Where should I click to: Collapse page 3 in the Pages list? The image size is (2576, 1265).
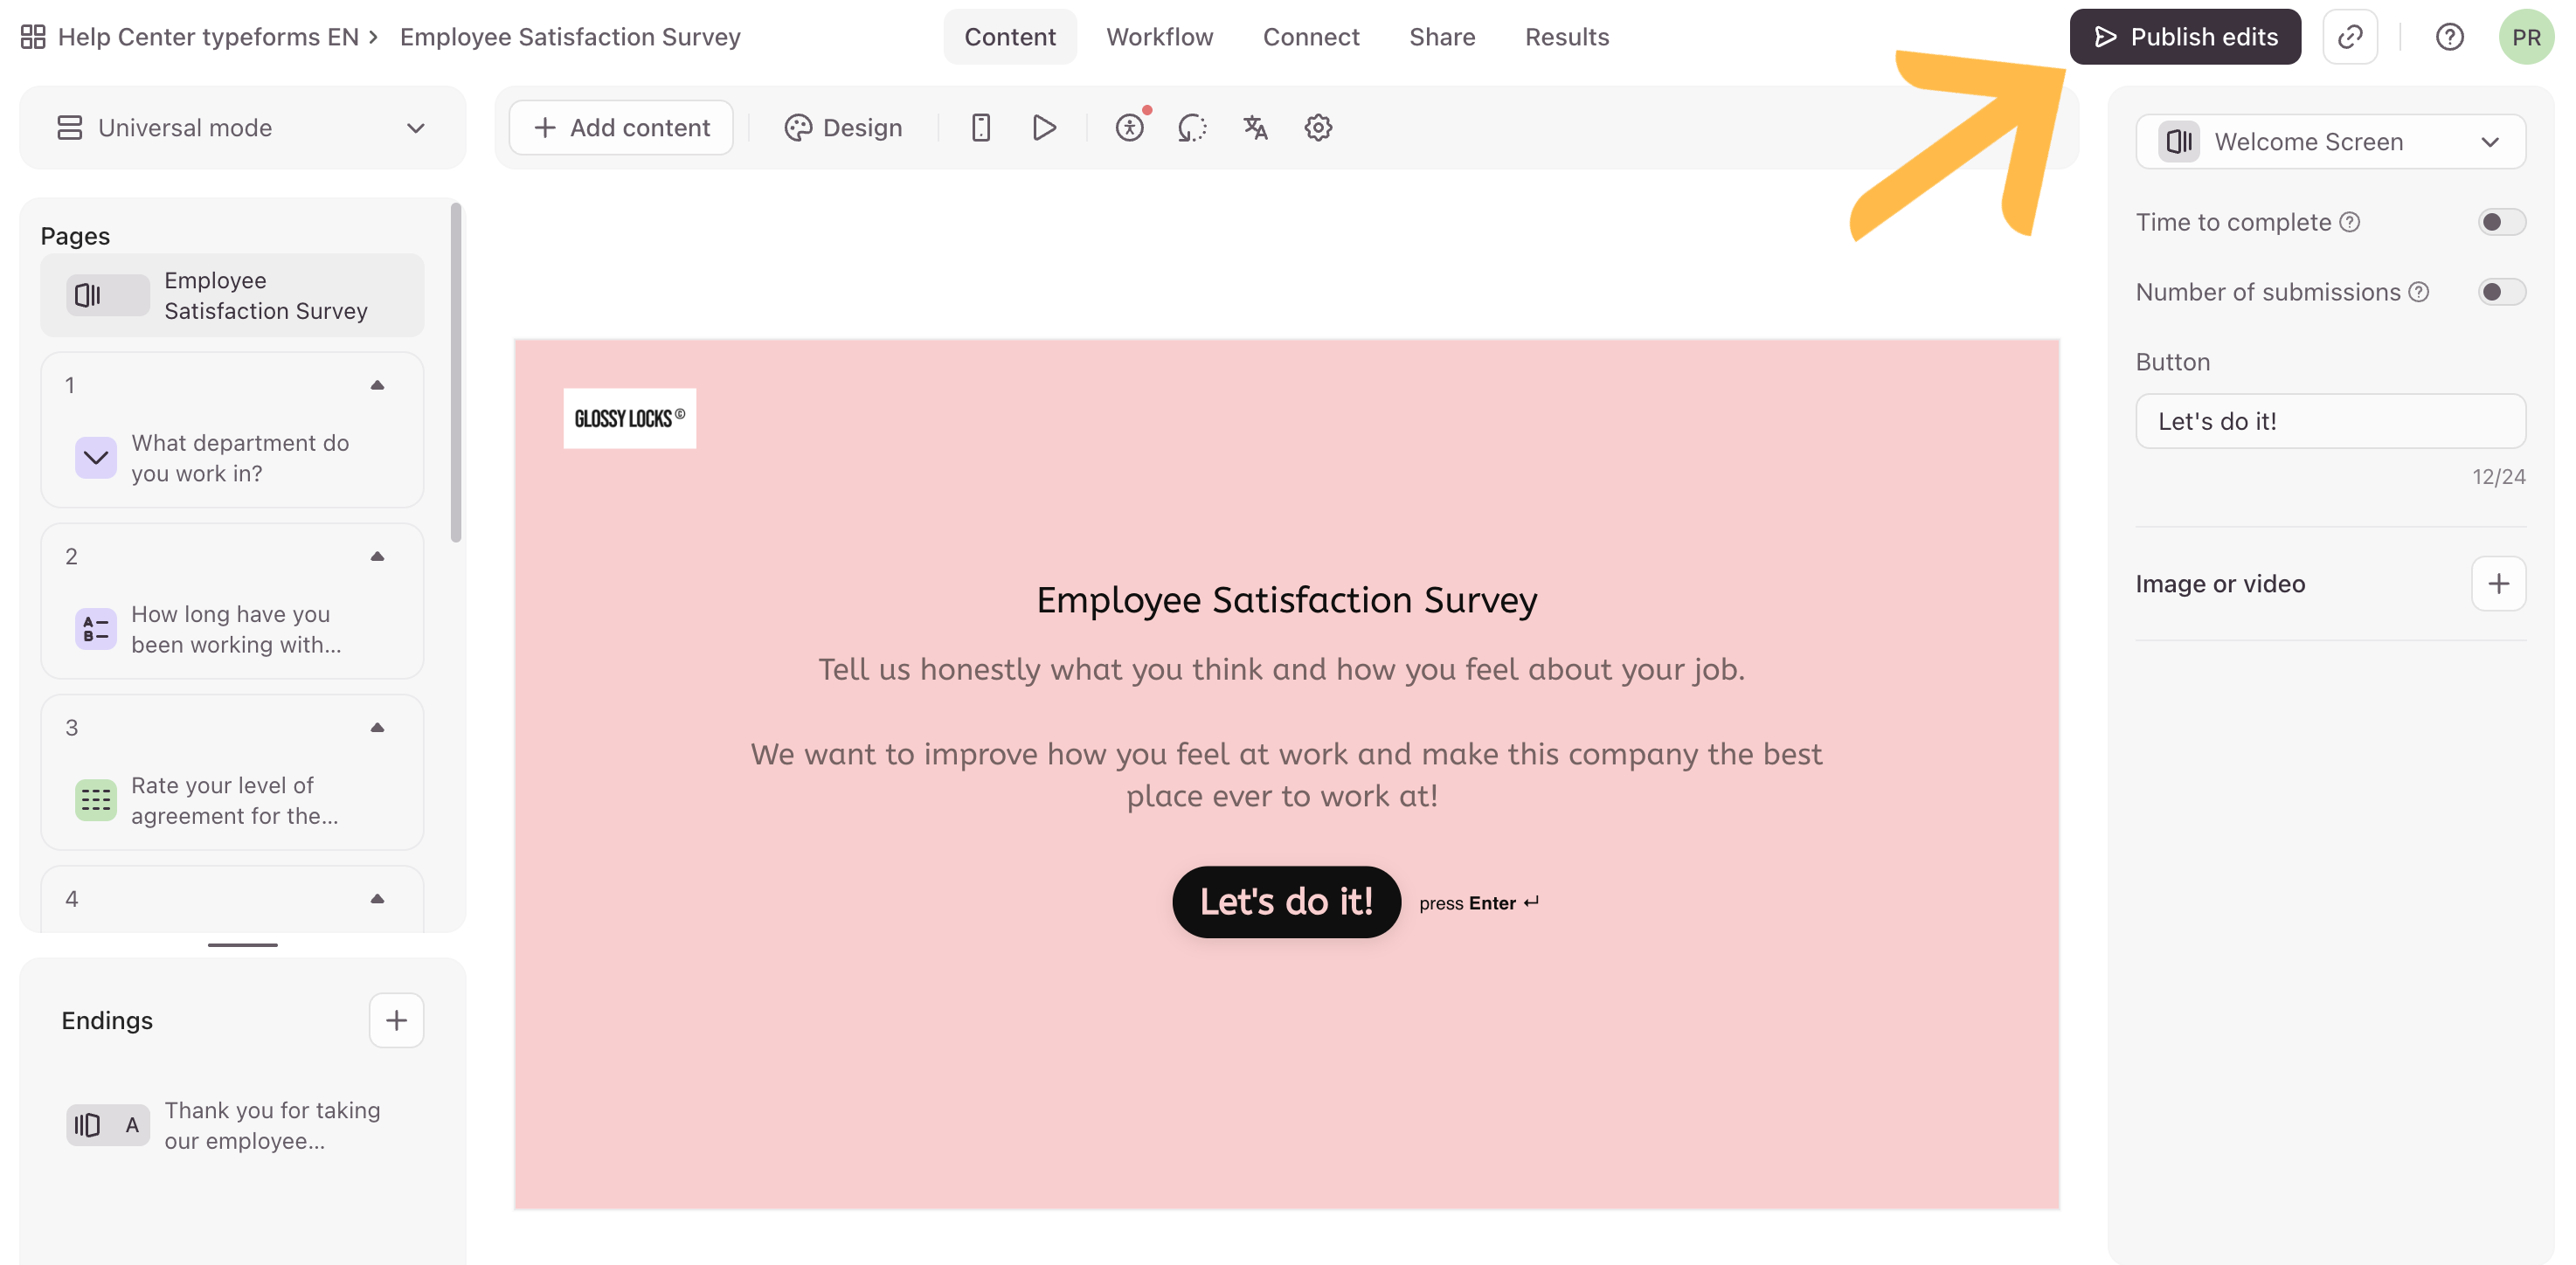[x=377, y=728]
